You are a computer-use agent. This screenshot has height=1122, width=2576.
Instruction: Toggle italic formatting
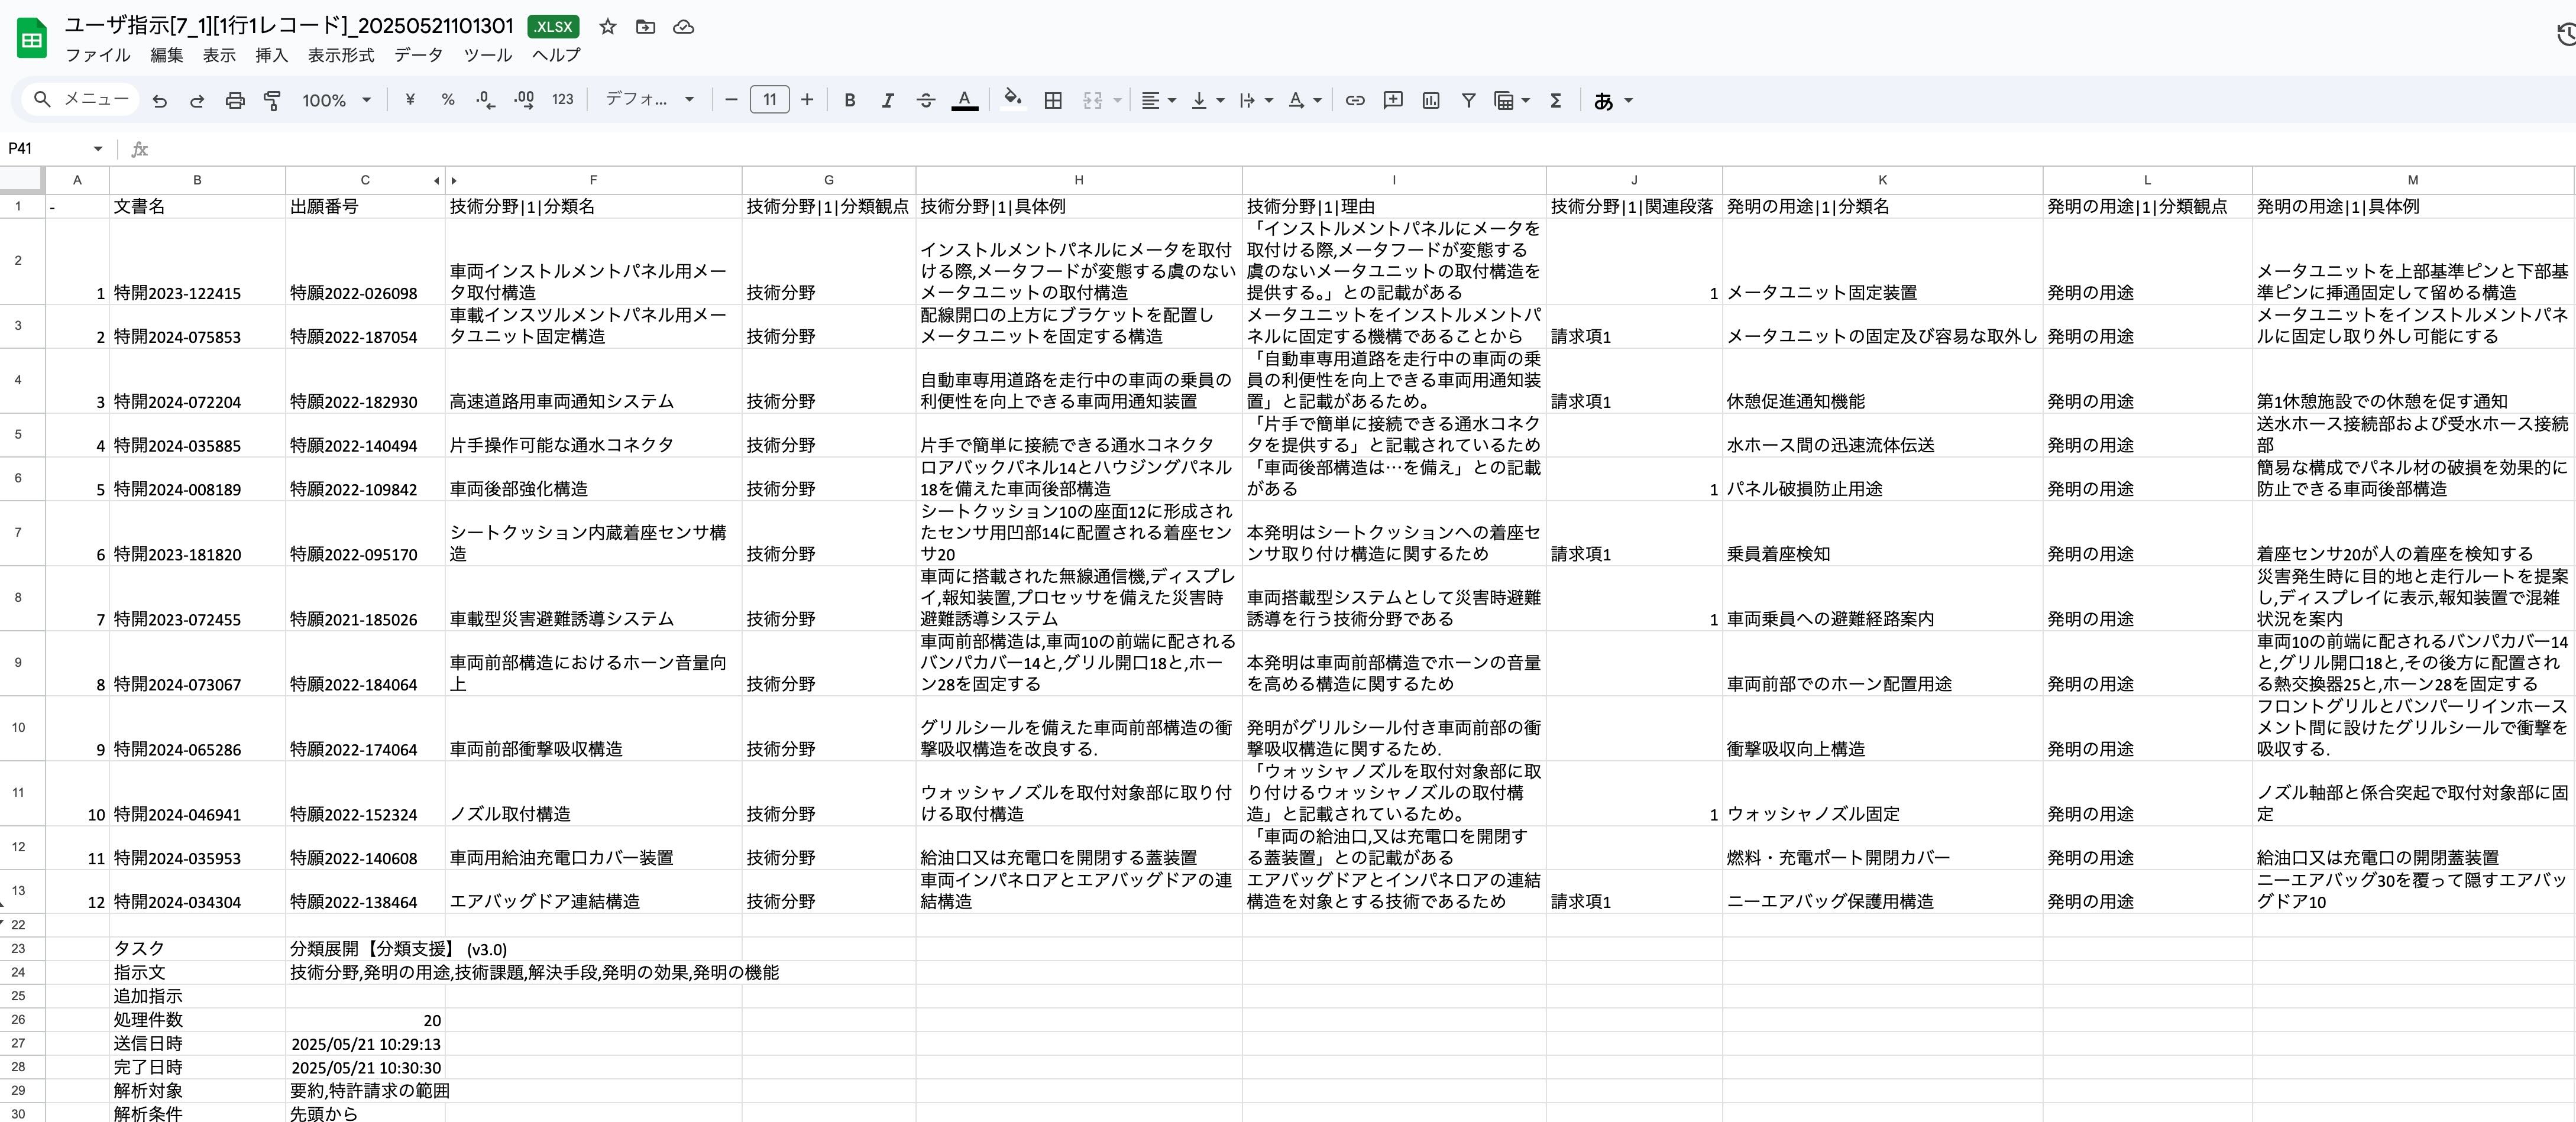tap(887, 100)
